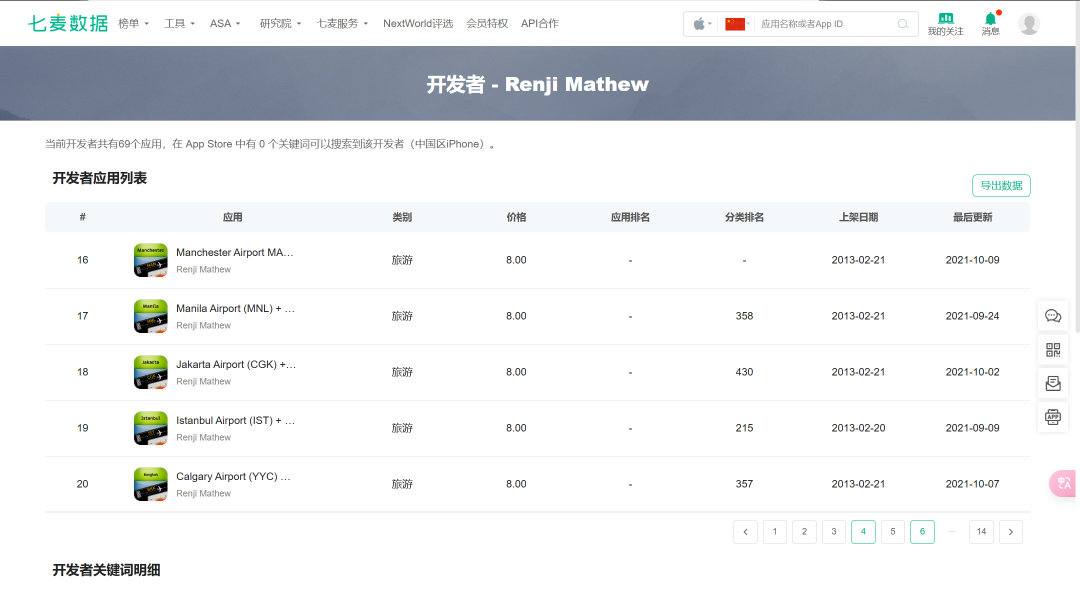Viewport: 1080px width, 594px height.
Task: Select pagination page 3
Action: coord(834,531)
